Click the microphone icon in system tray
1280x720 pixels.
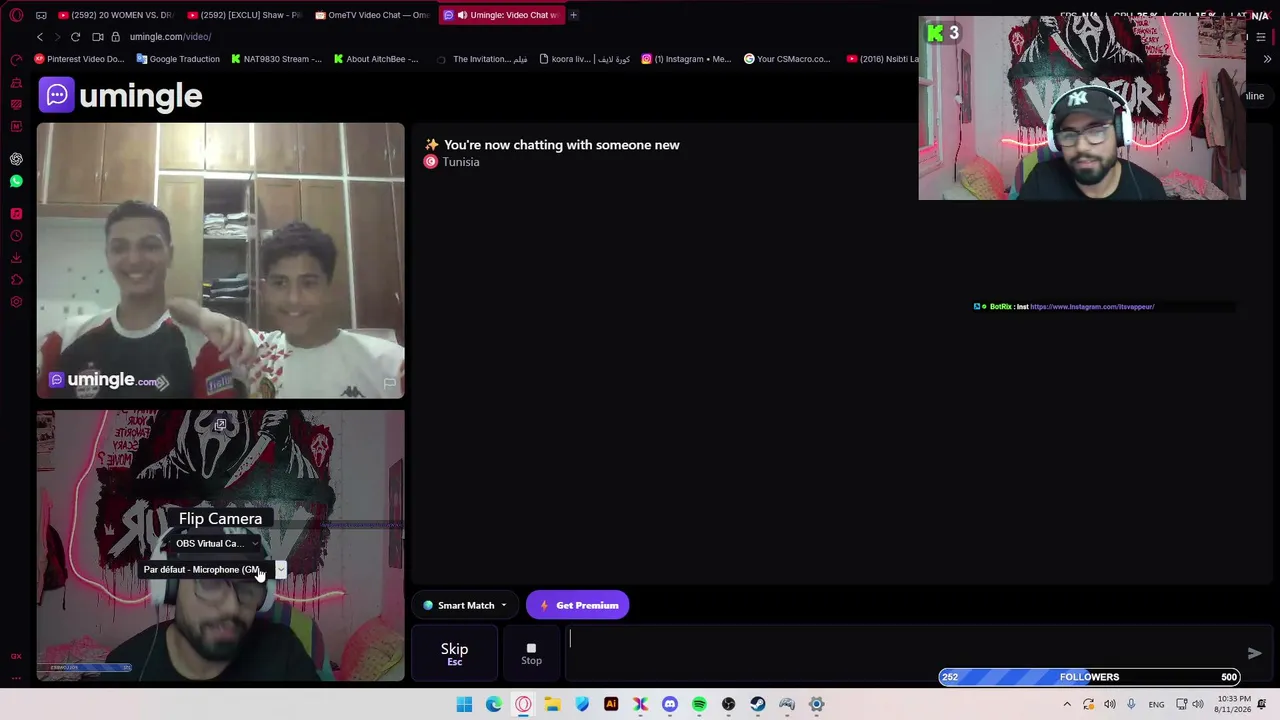[1131, 704]
